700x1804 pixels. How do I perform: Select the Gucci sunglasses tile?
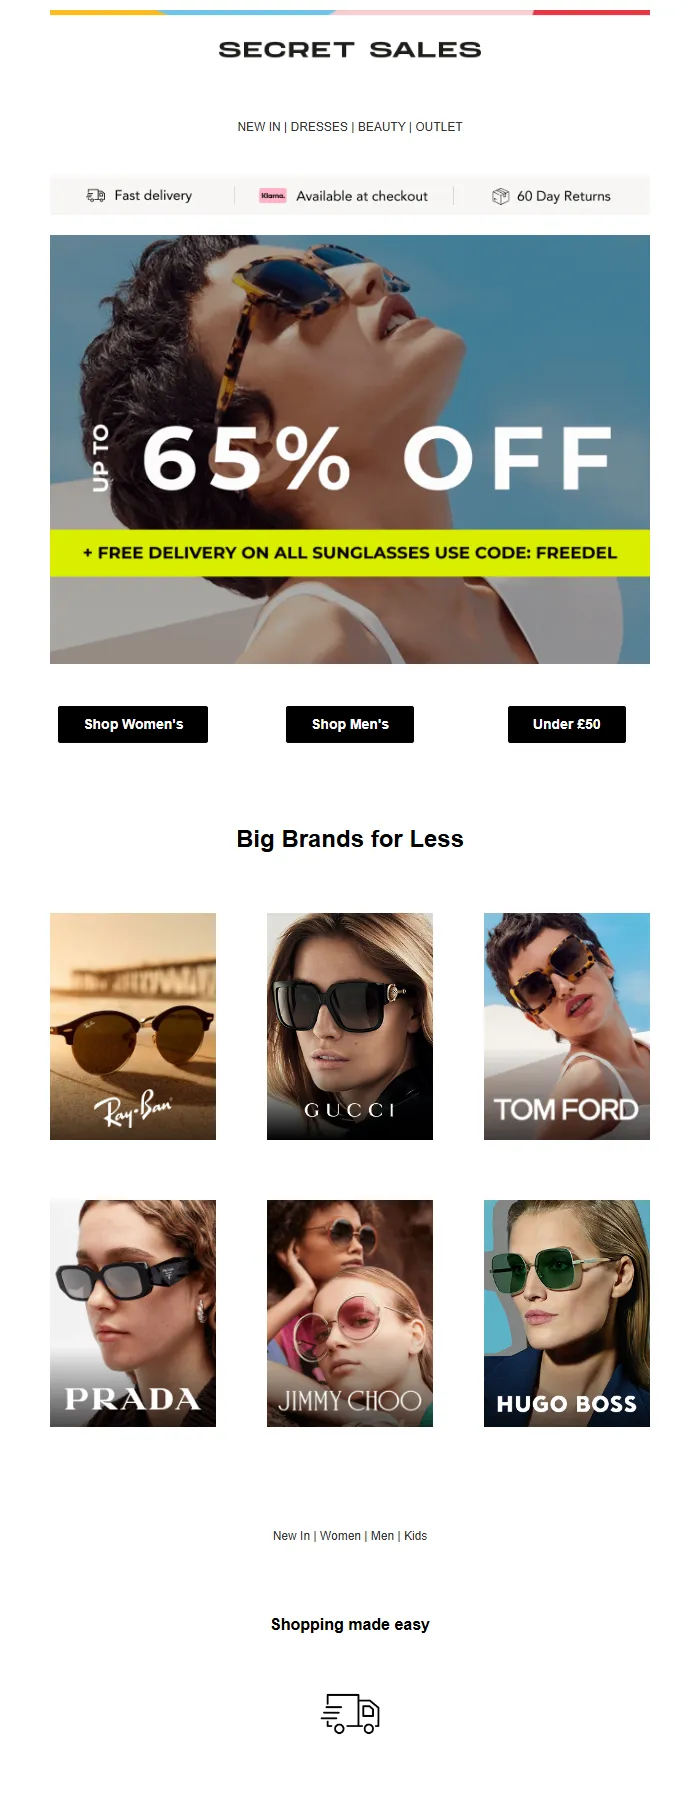point(350,1026)
